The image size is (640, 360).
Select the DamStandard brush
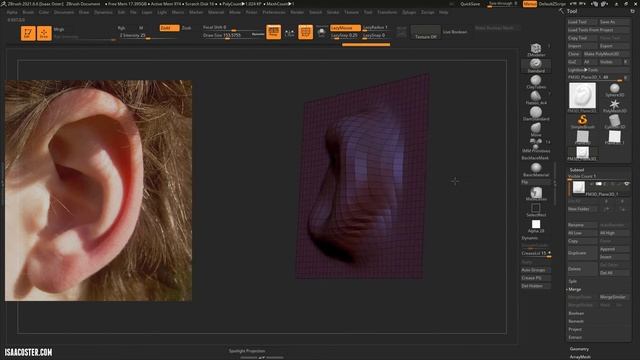click(536, 113)
